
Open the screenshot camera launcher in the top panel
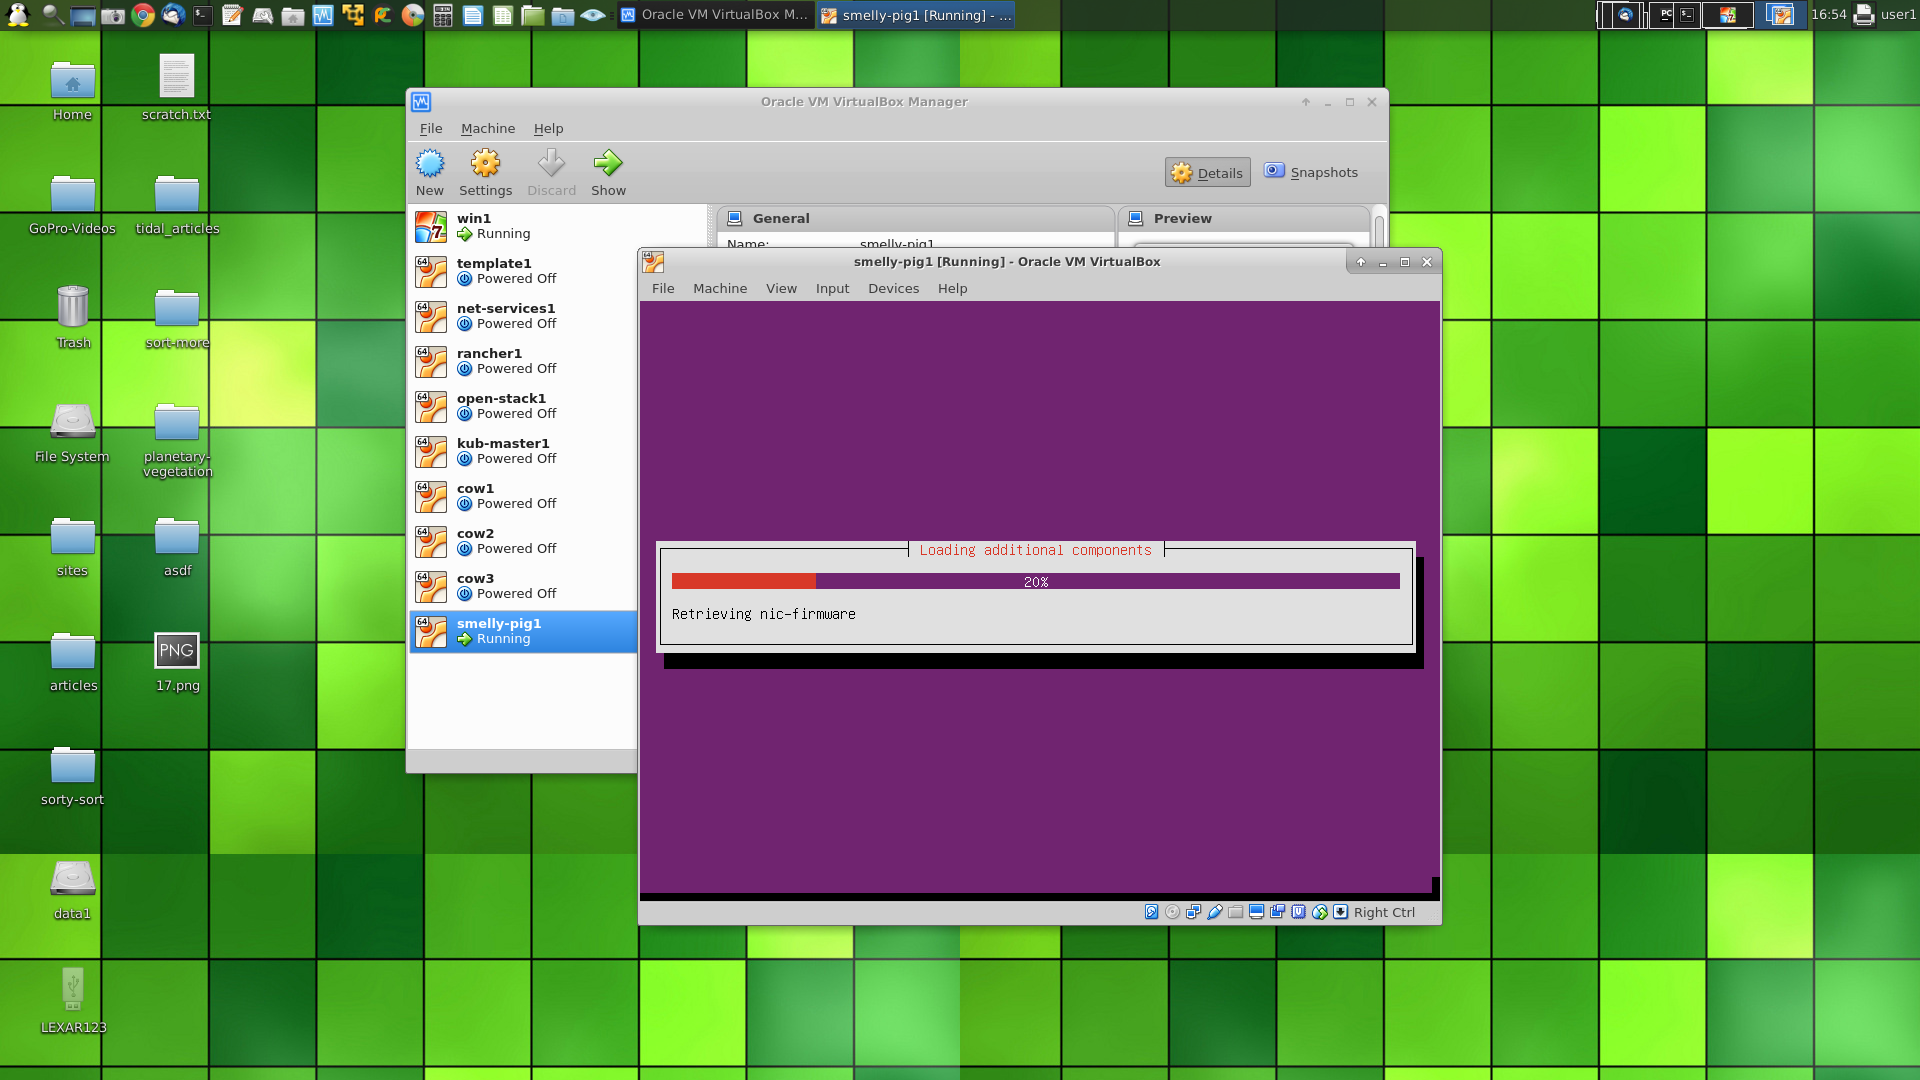click(x=113, y=15)
